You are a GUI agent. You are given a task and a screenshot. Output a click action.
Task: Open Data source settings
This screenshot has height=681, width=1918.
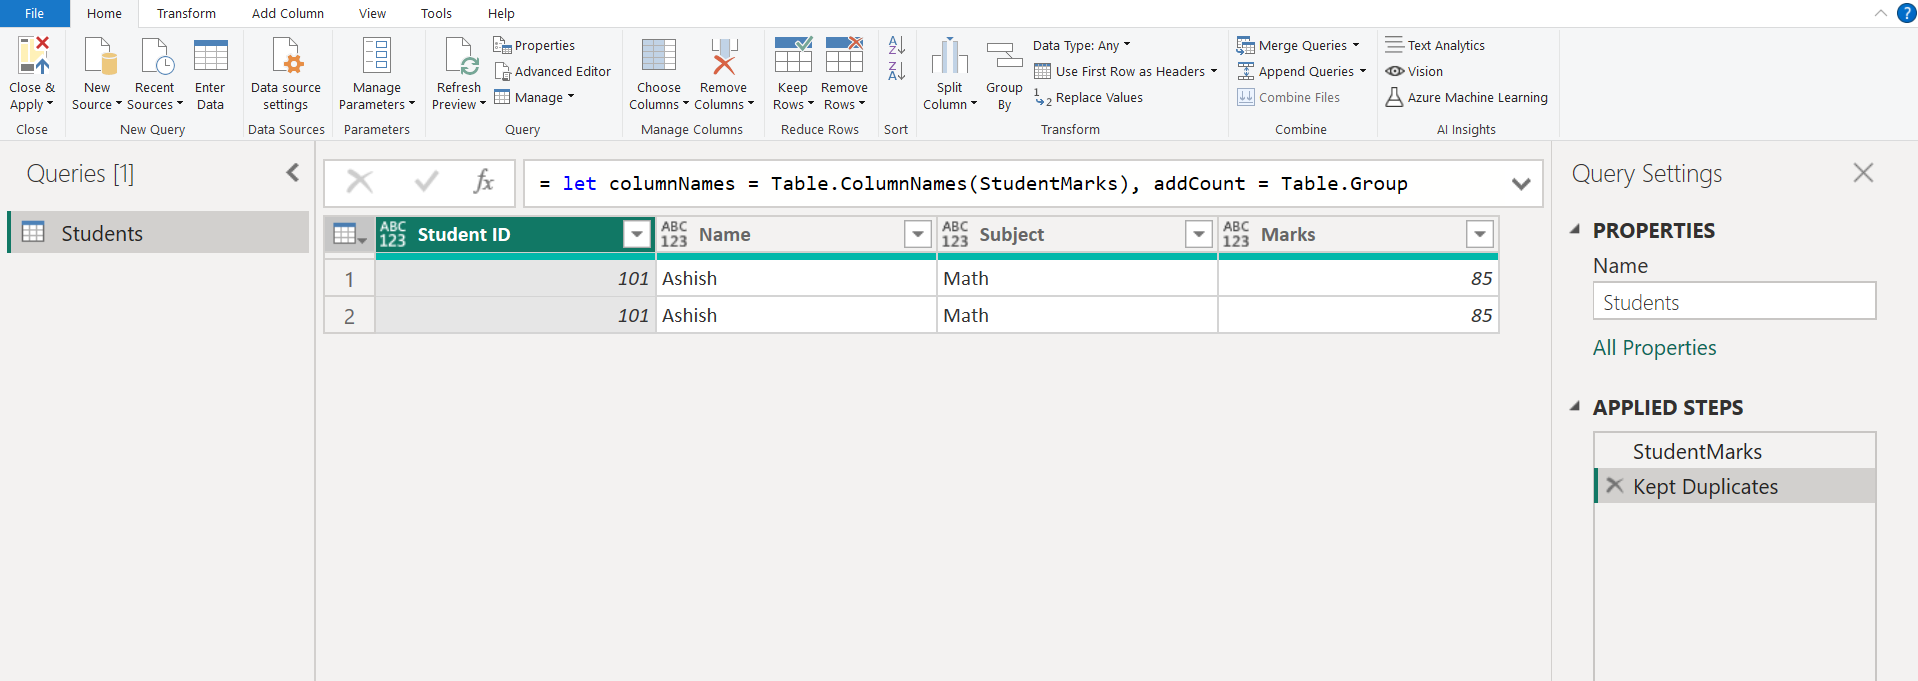[286, 56]
